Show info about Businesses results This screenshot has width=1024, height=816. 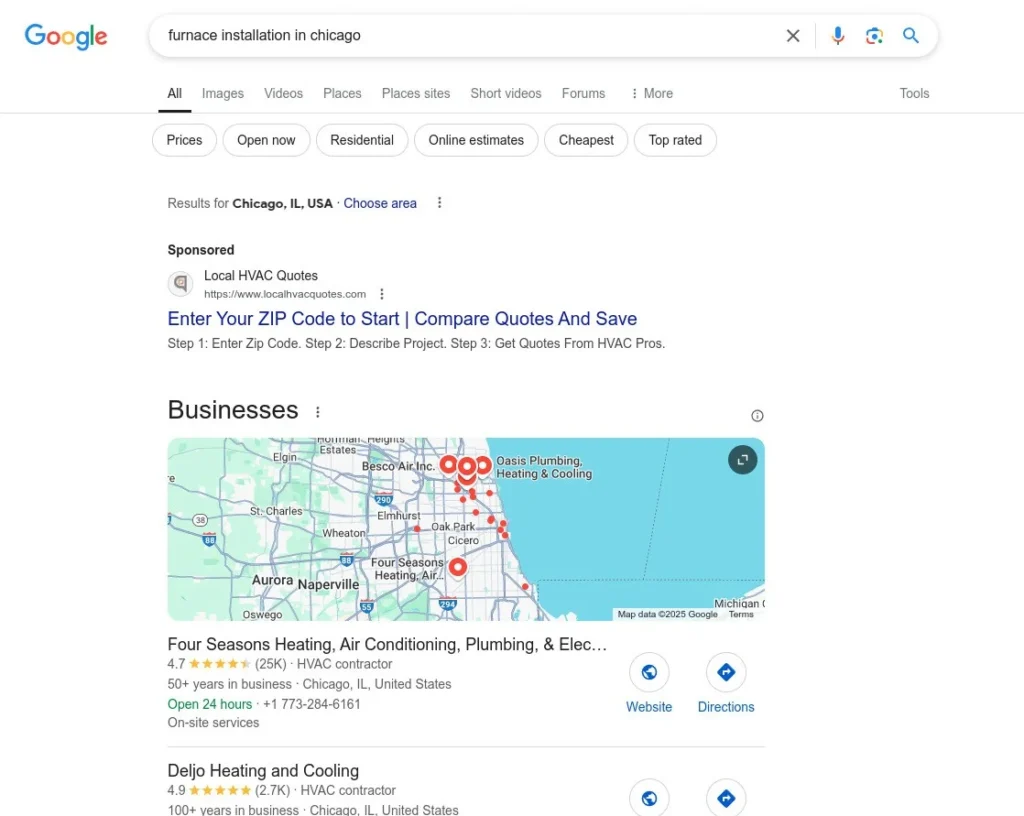pyautogui.click(x=757, y=416)
